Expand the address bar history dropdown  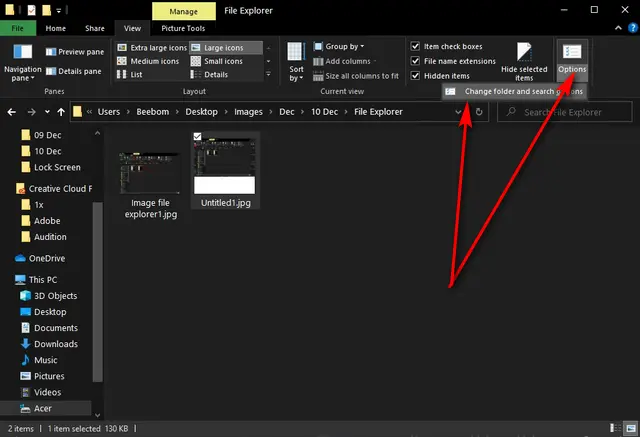click(458, 112)
